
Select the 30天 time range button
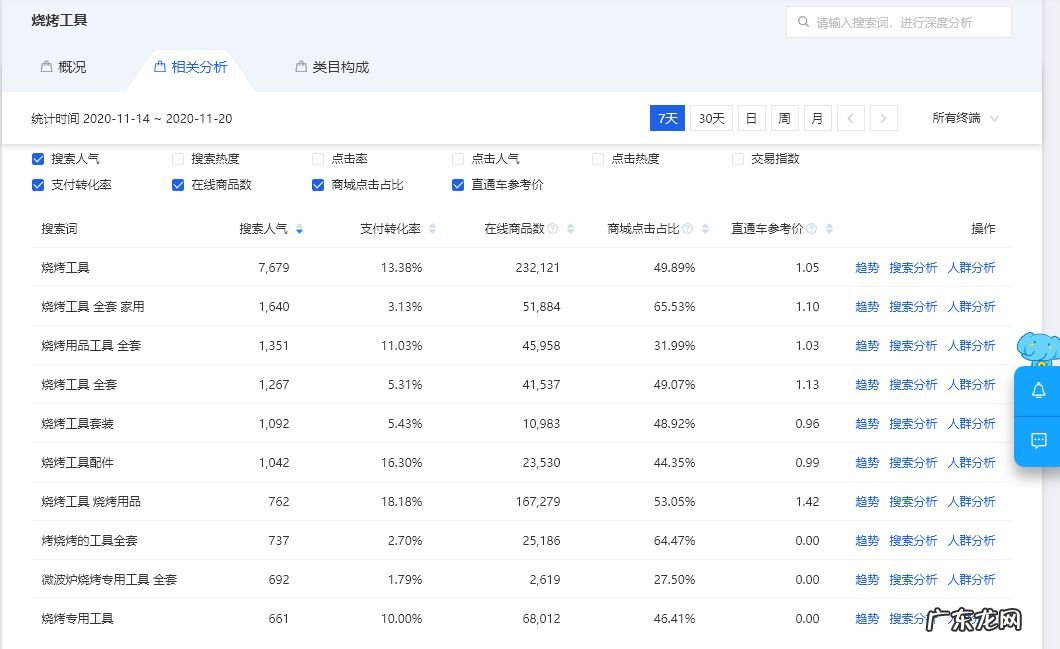pos(710,117)
